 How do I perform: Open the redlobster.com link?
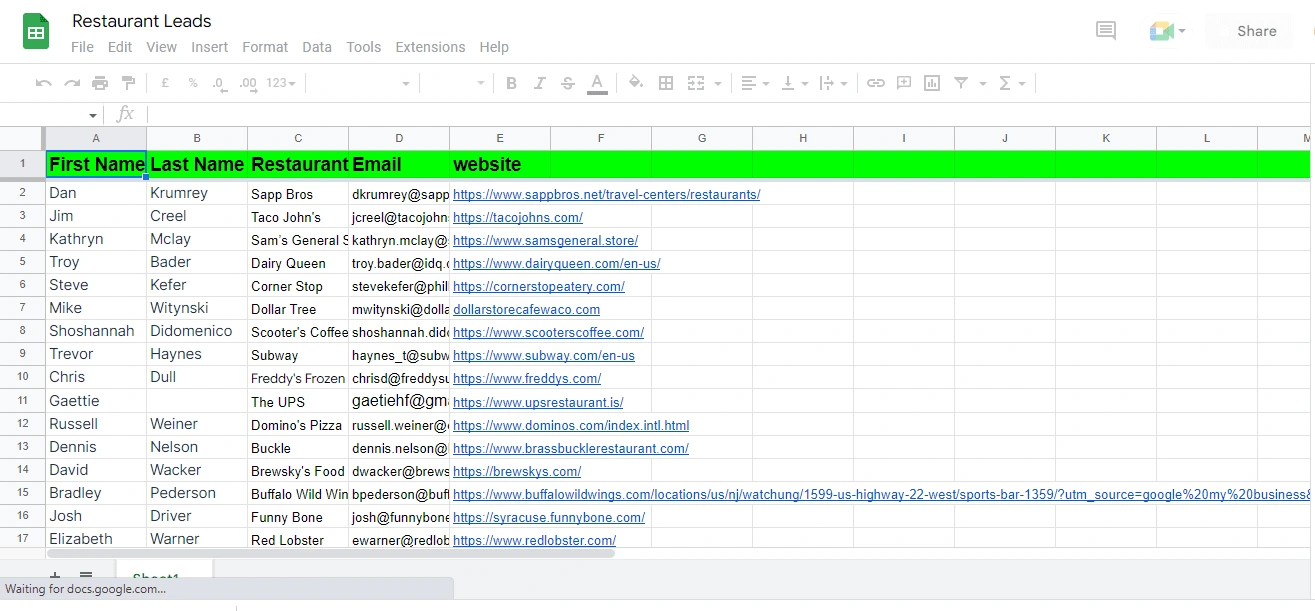(534, 540)
